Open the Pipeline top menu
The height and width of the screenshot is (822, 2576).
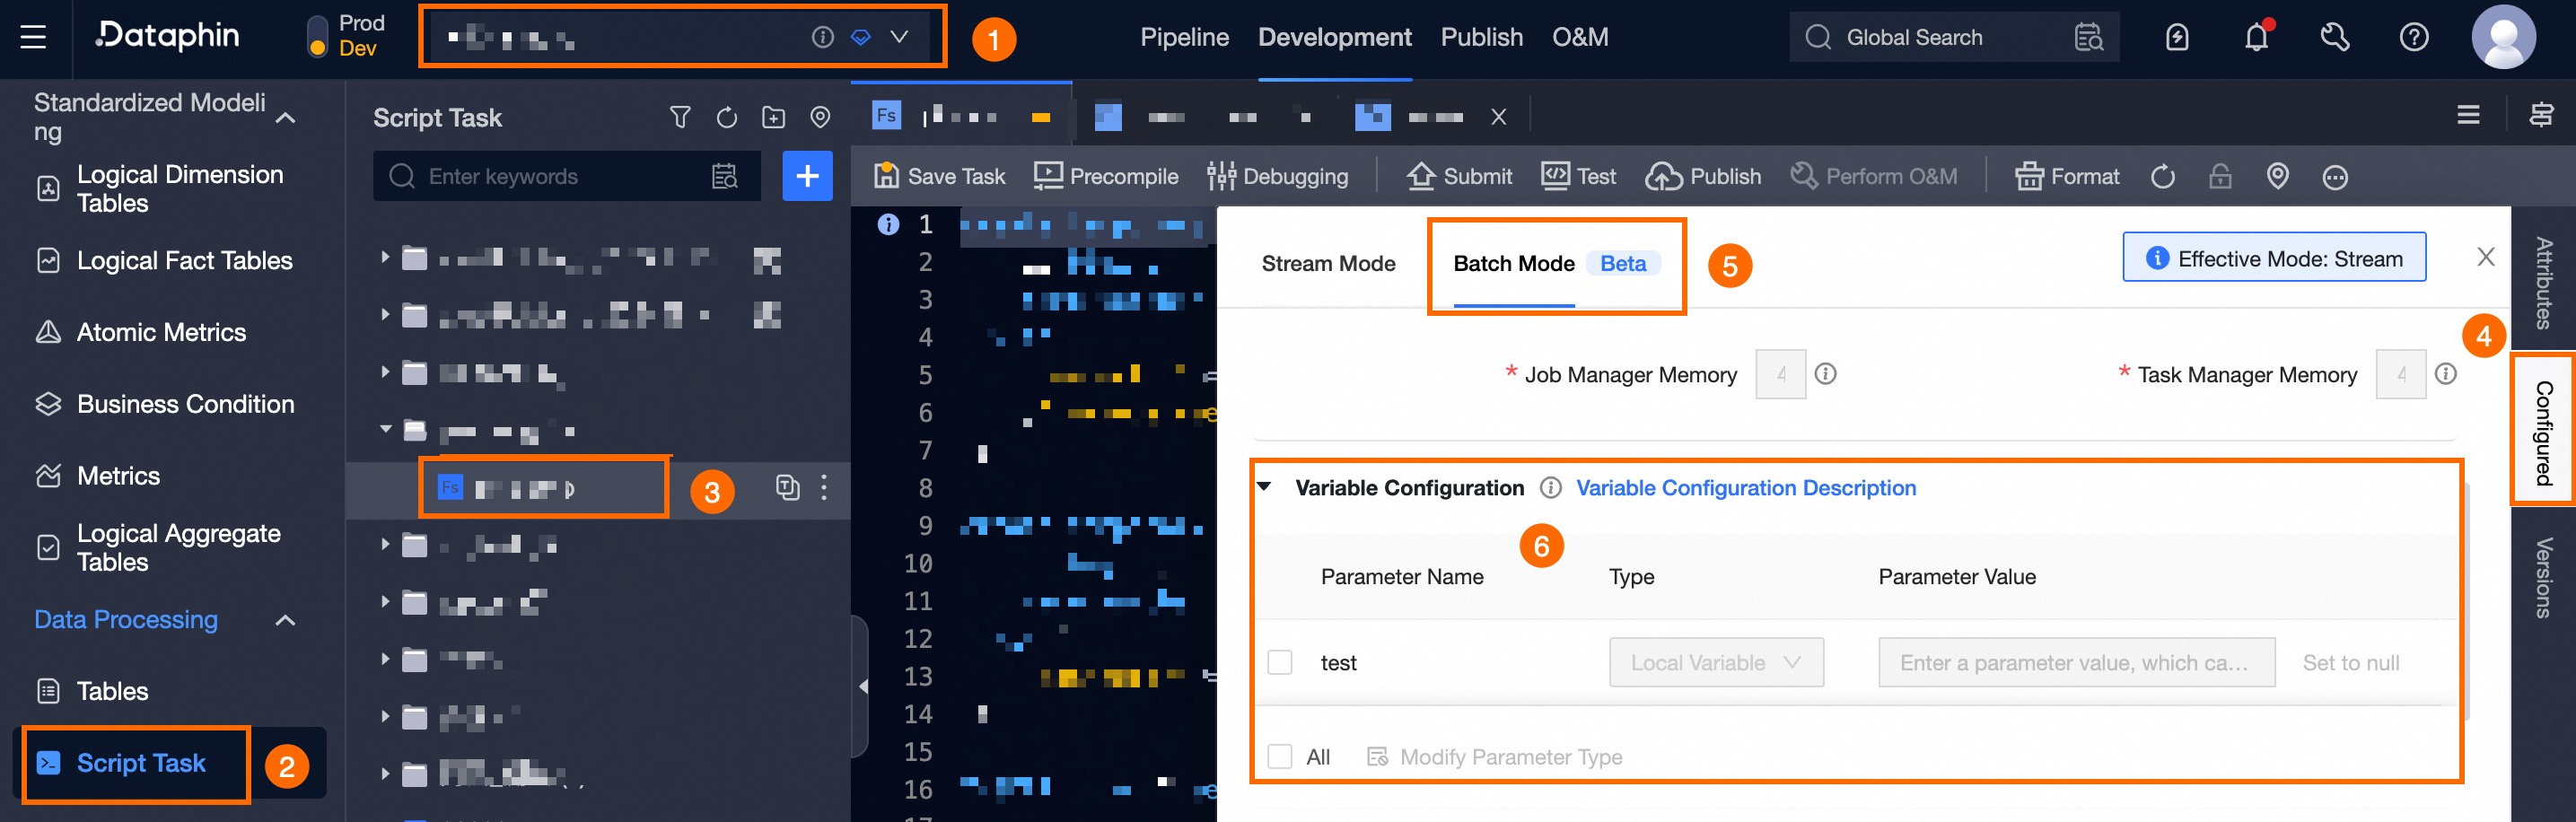coord(1183,38)
